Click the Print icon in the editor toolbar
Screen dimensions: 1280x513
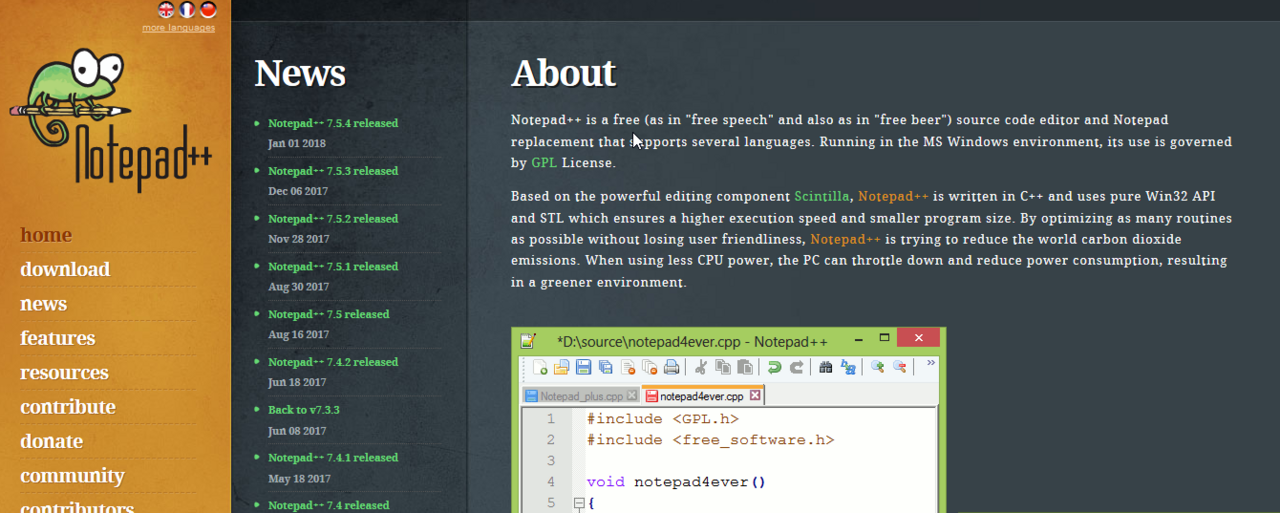[672, 367]
